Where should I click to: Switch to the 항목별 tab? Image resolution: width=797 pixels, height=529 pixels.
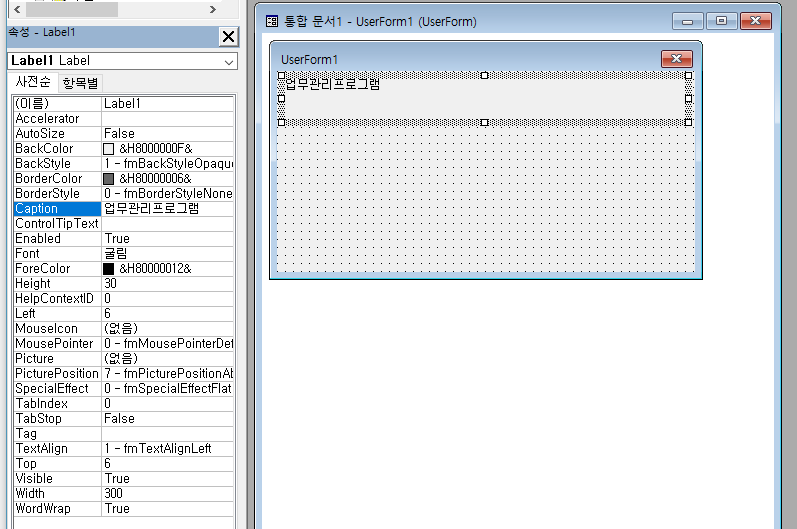pyautogui.click(x=80, y=83)
